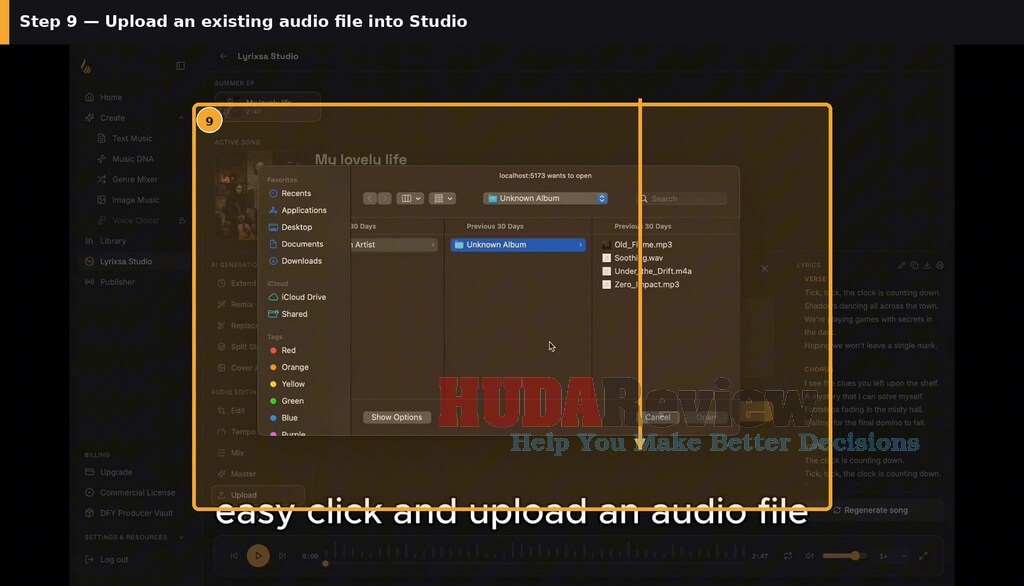Filter by Orange tag
This screenshot has width=1024, height=586.
[289, 368]
